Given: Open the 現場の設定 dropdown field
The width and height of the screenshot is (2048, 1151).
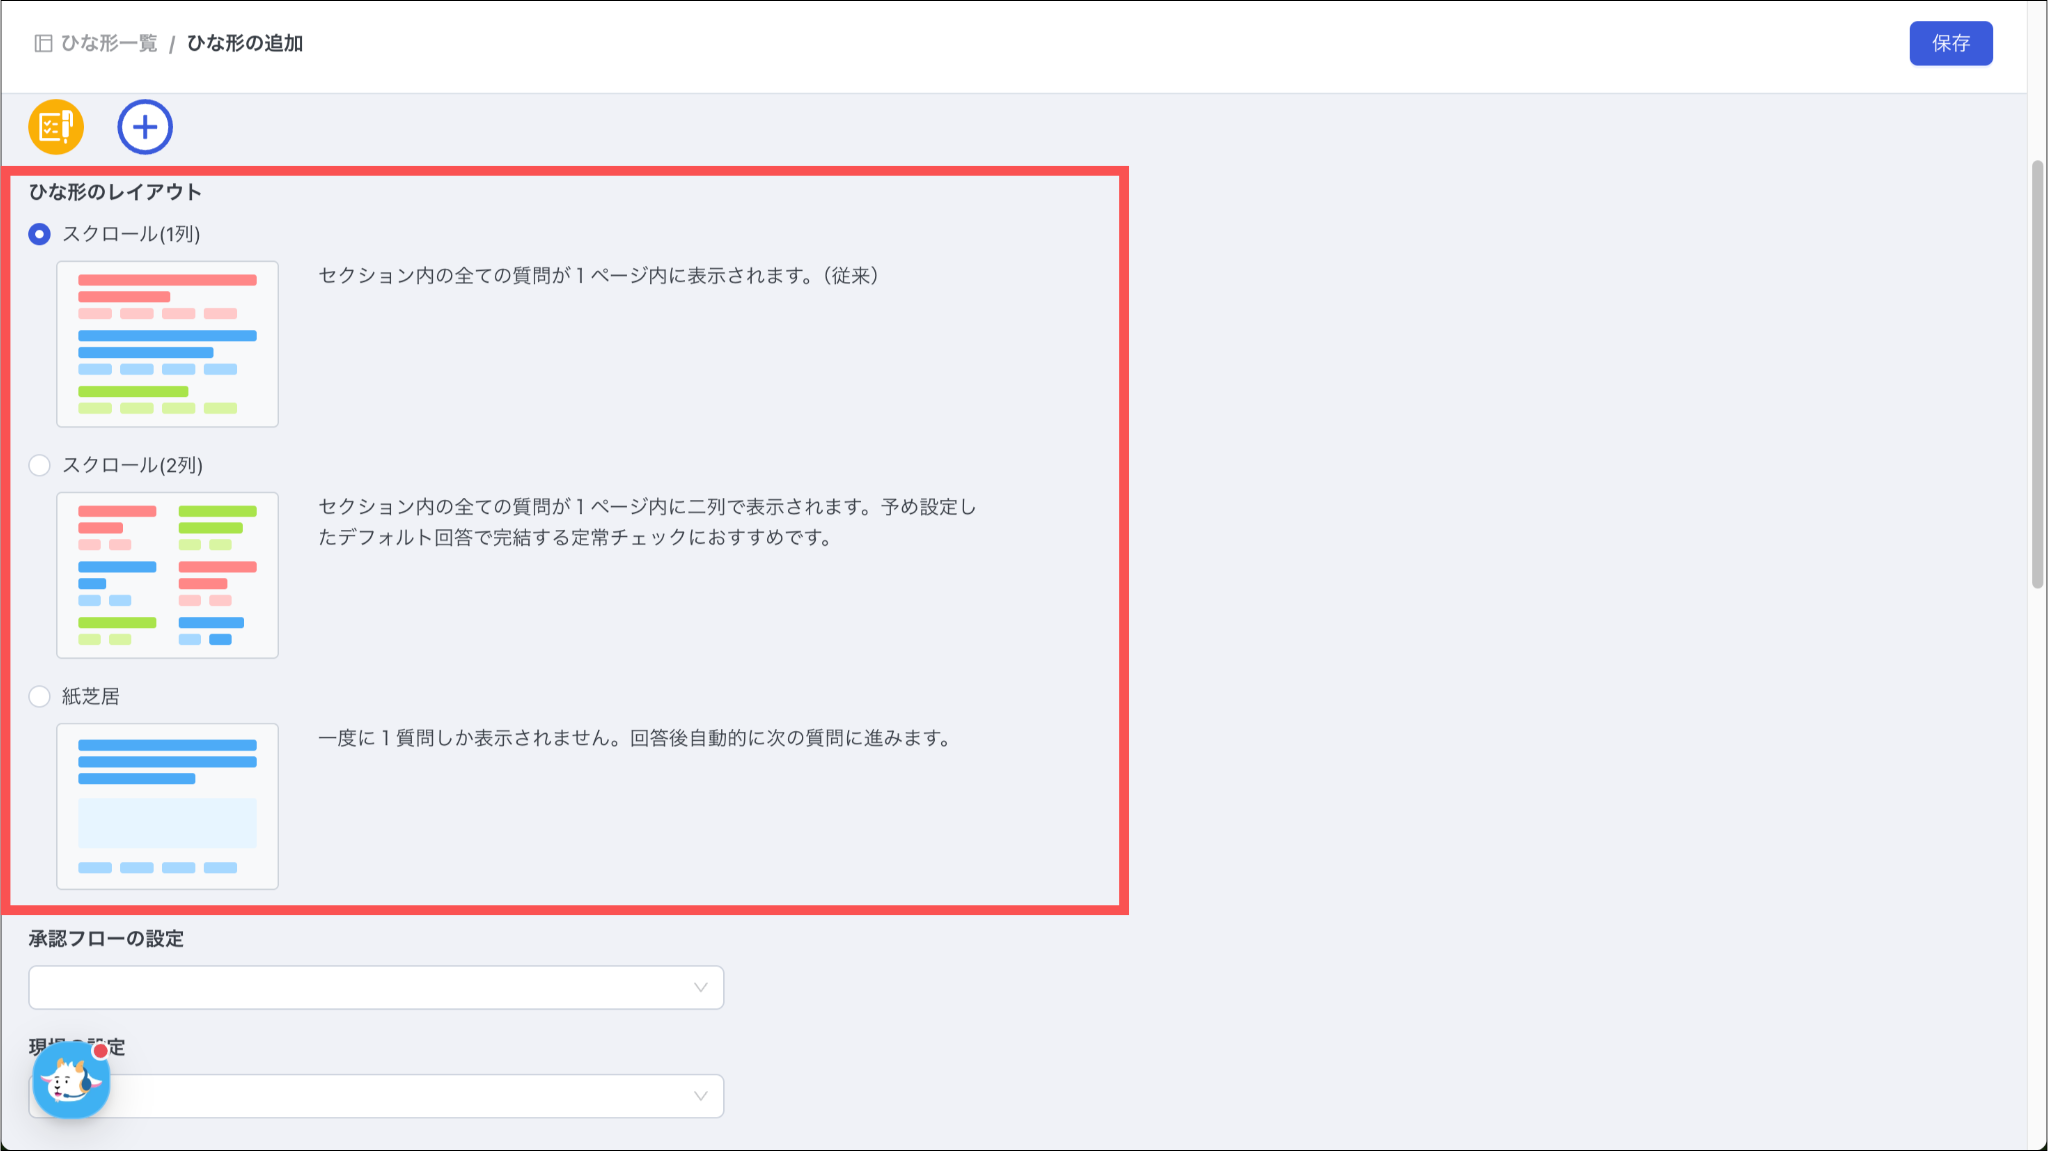Looking at the screenshot, I should tap(400, 1096).
